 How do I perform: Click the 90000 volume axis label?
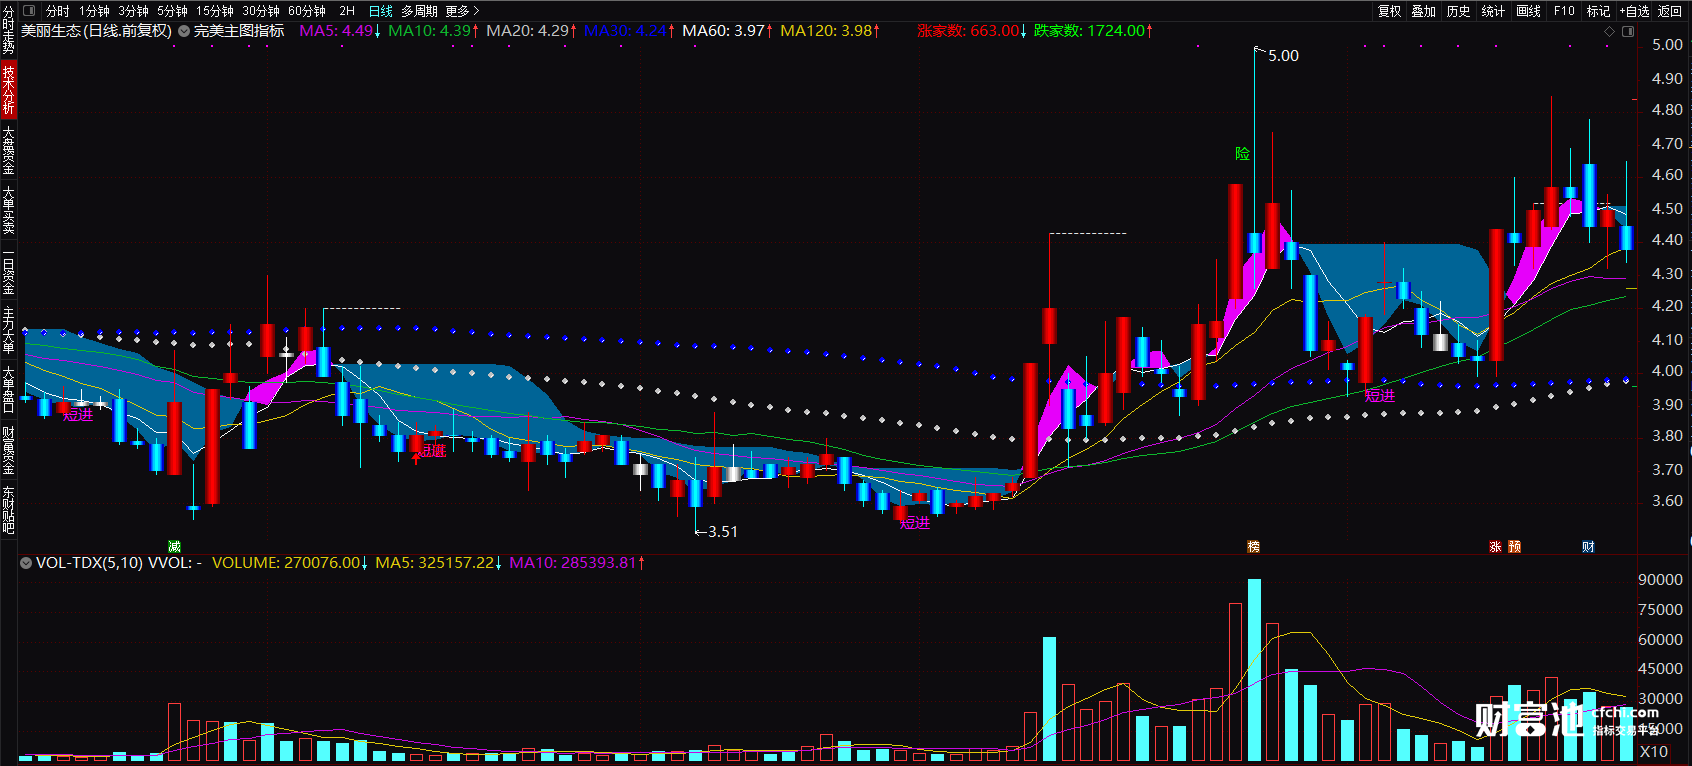1660,580
